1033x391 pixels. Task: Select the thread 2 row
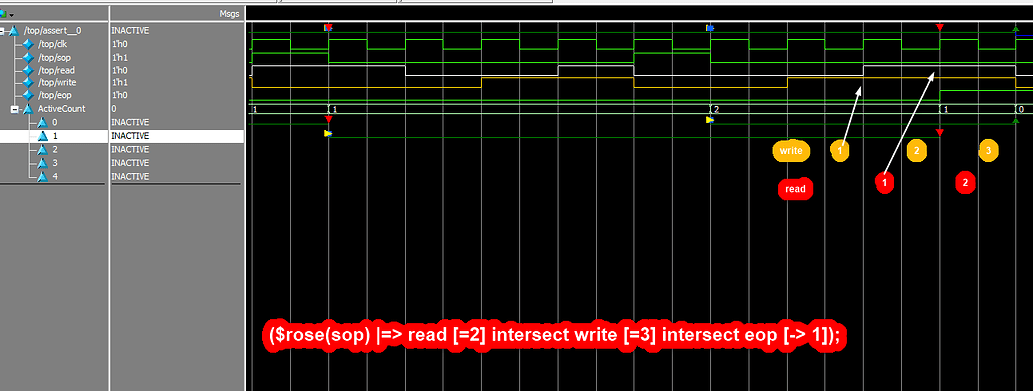coord(122,149)
